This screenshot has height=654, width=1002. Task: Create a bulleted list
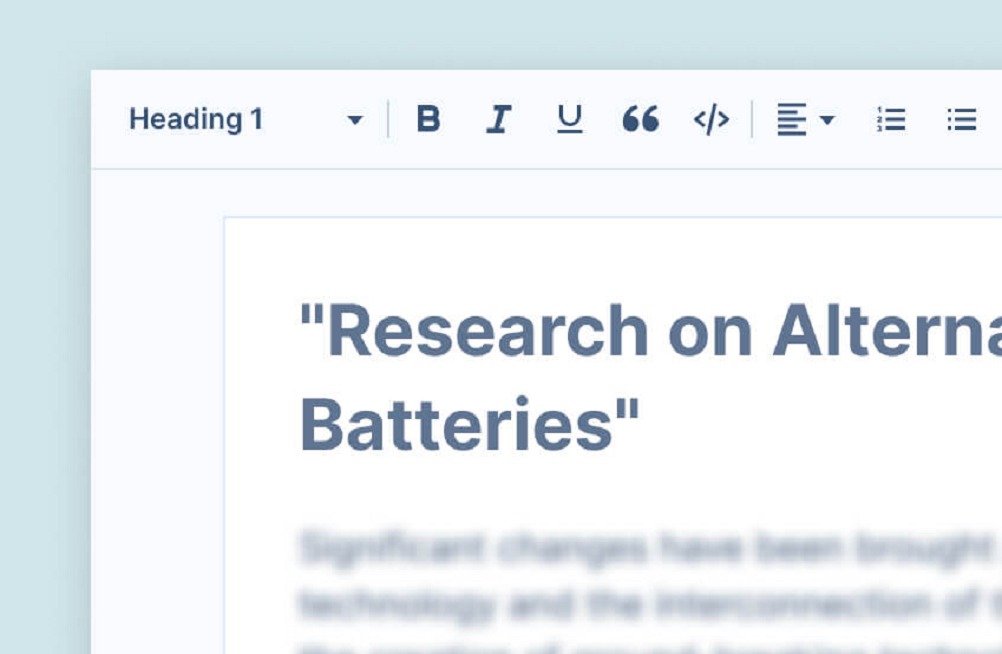tap(961, 119)
